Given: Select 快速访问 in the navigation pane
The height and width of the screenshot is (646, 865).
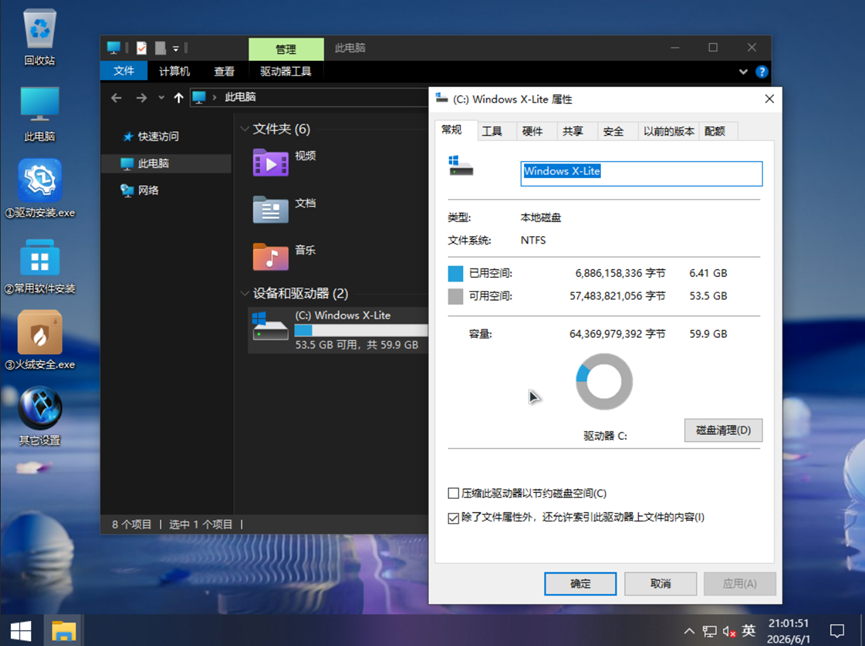Looking at the screenshot, I should pos(158,136).
